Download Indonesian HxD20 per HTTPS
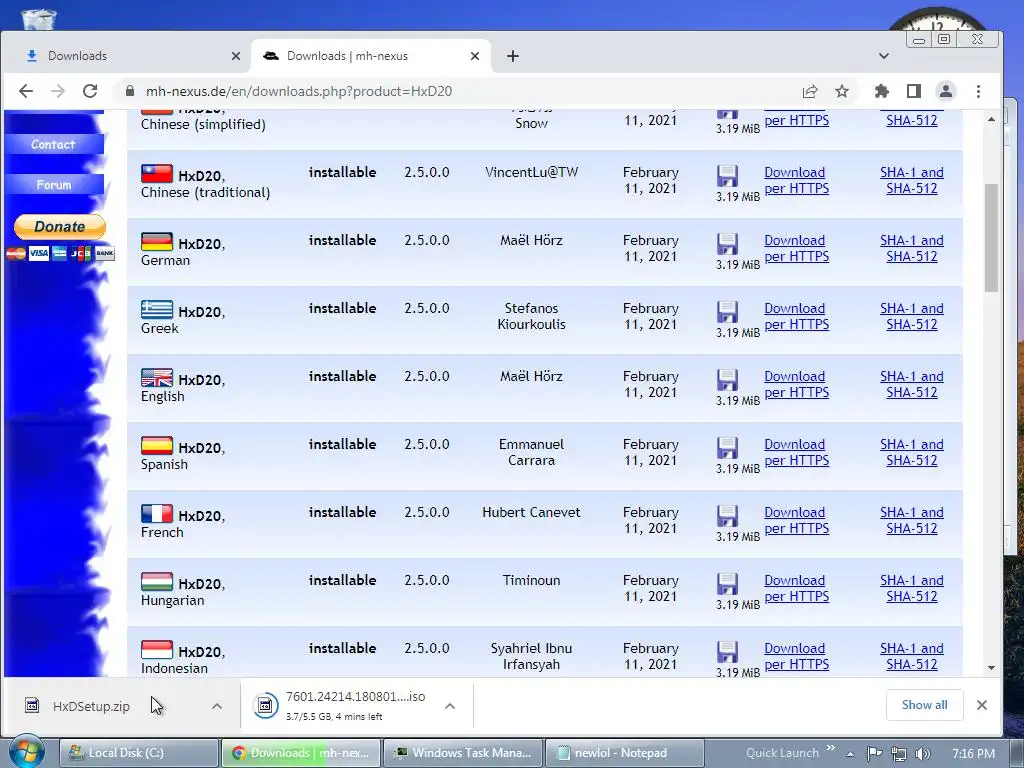The width and height of the screenshot is (1024, 768). 796,656
